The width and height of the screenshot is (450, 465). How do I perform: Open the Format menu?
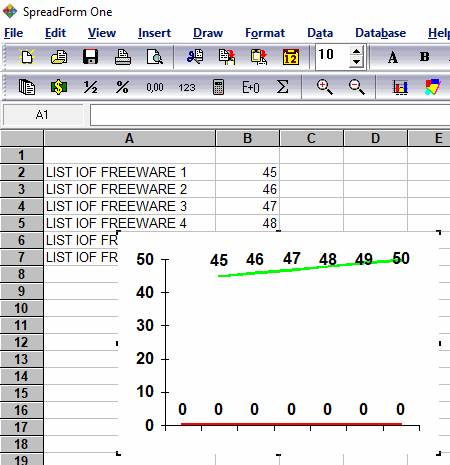[265, 33]
